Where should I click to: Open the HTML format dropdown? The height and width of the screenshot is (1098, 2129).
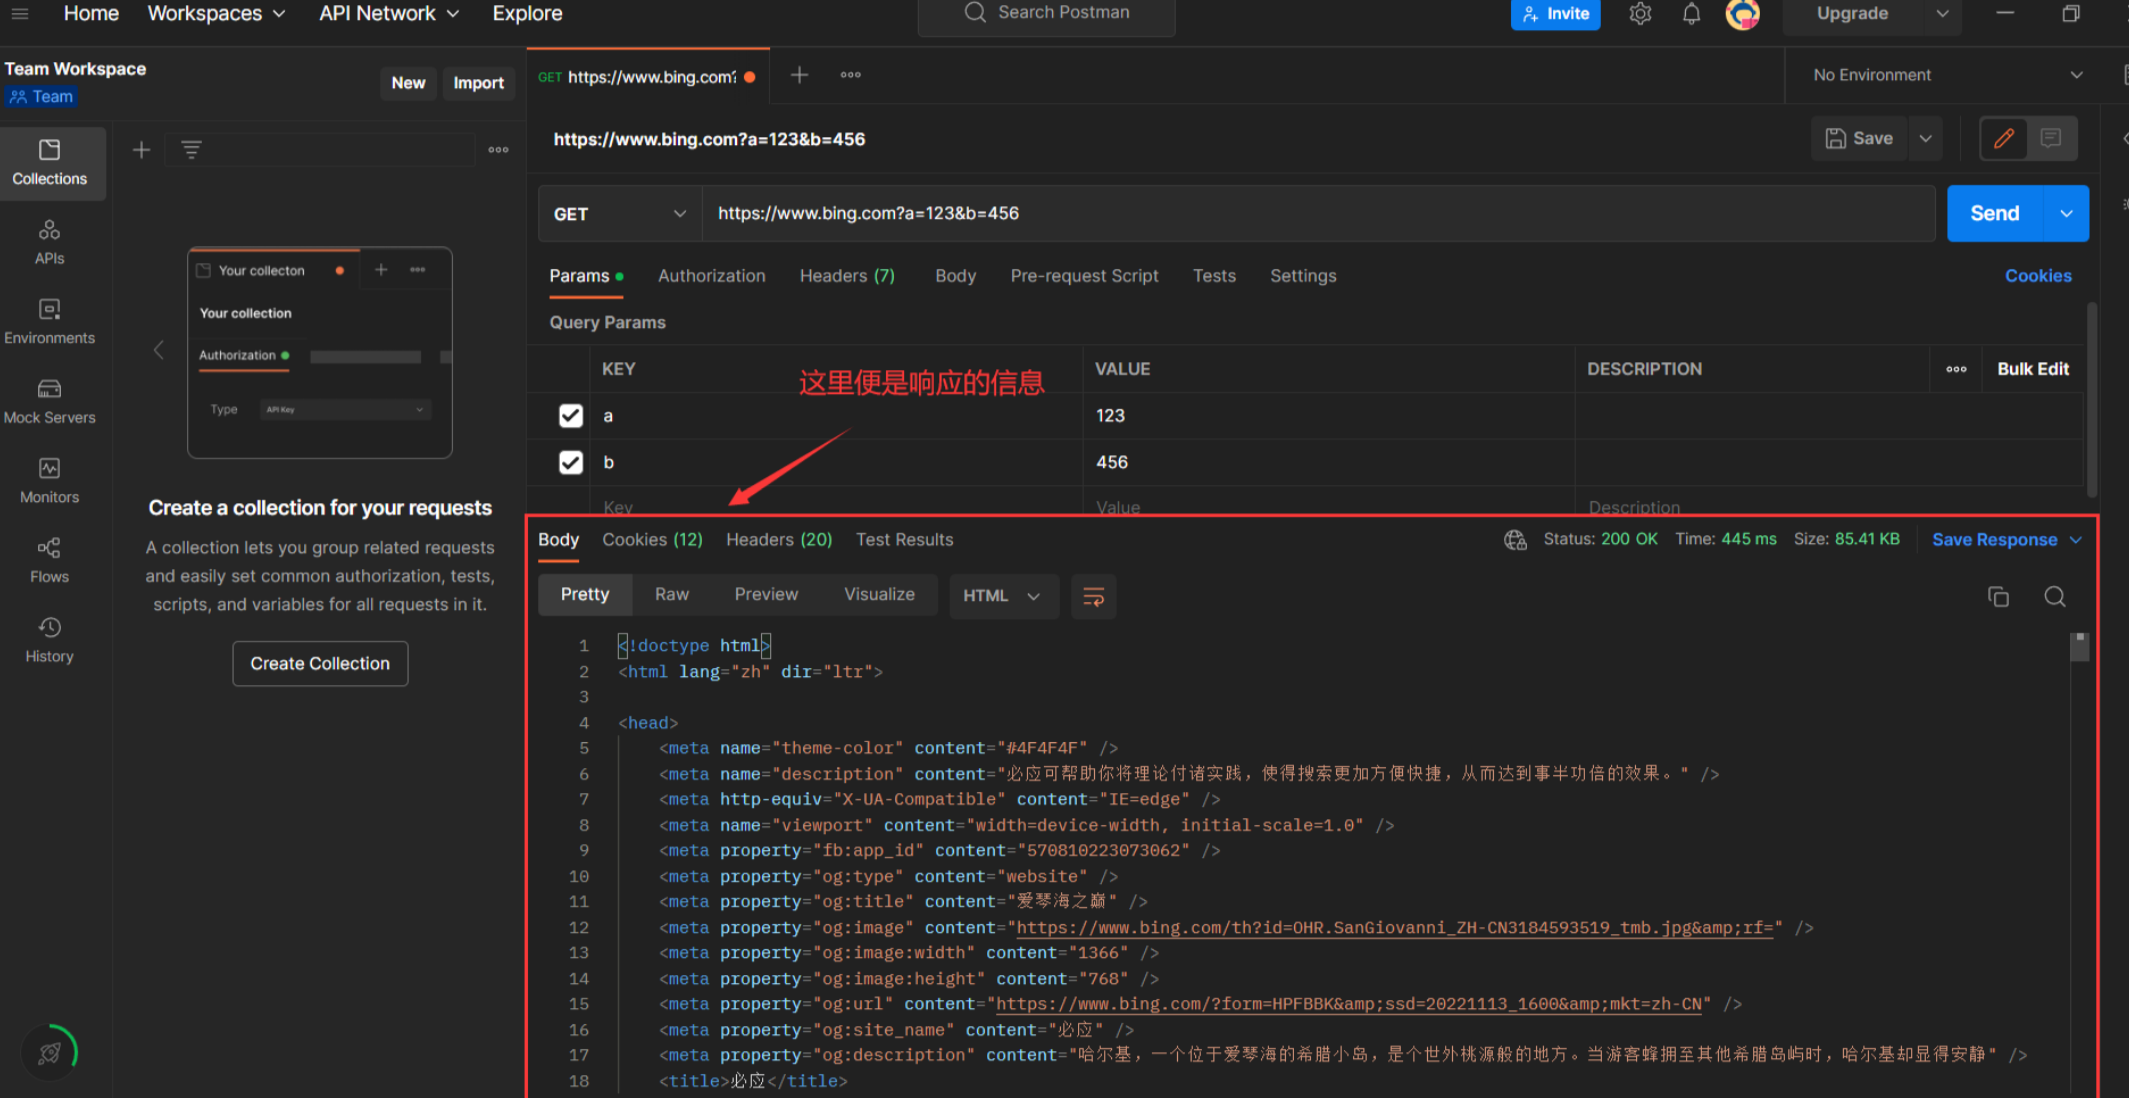click(1003, 596)
